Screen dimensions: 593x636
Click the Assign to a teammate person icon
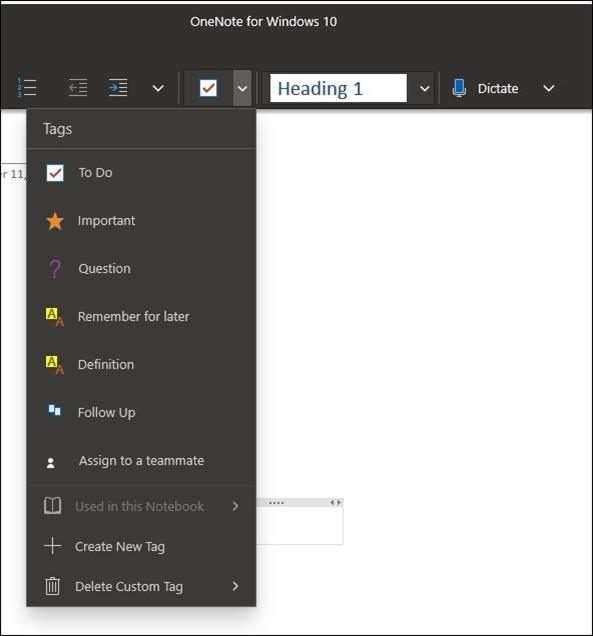(51, 463)
